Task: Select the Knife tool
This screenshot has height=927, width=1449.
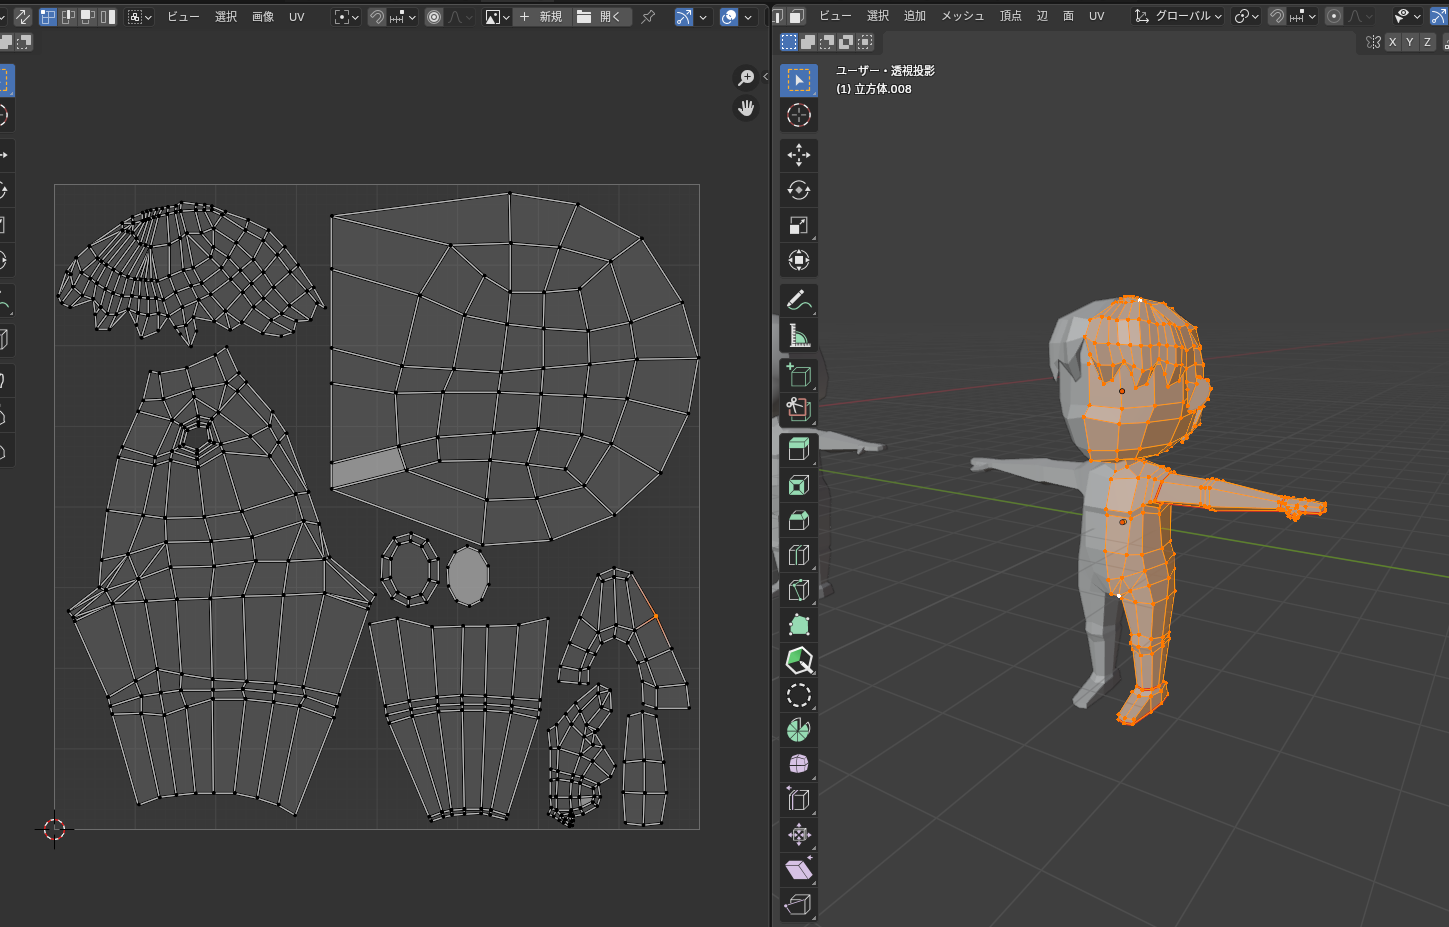Action: tap(798, 590)
